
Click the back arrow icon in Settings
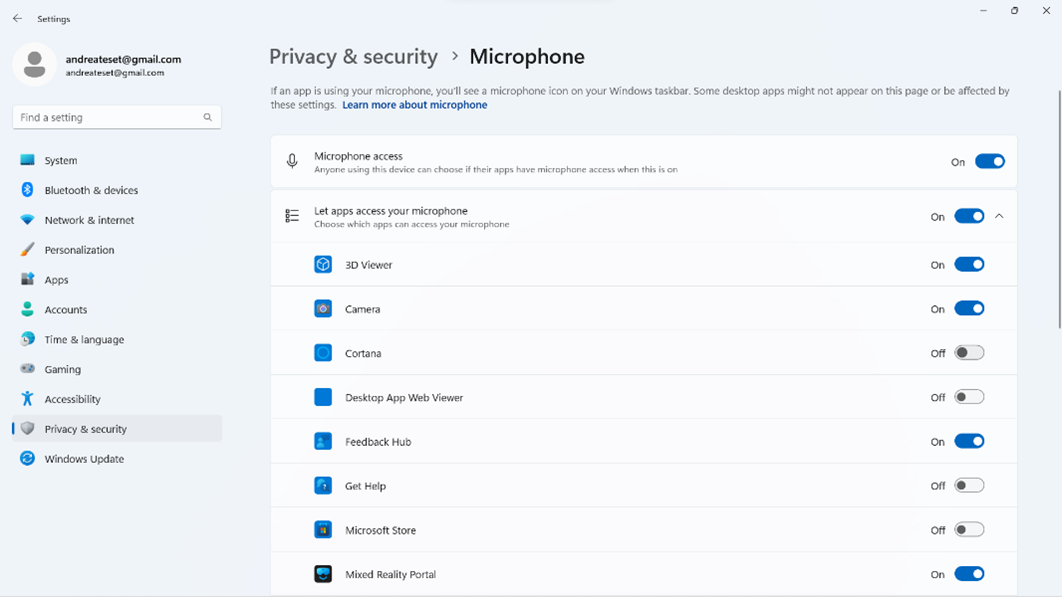pyautogui.click(x=17, y=19)
